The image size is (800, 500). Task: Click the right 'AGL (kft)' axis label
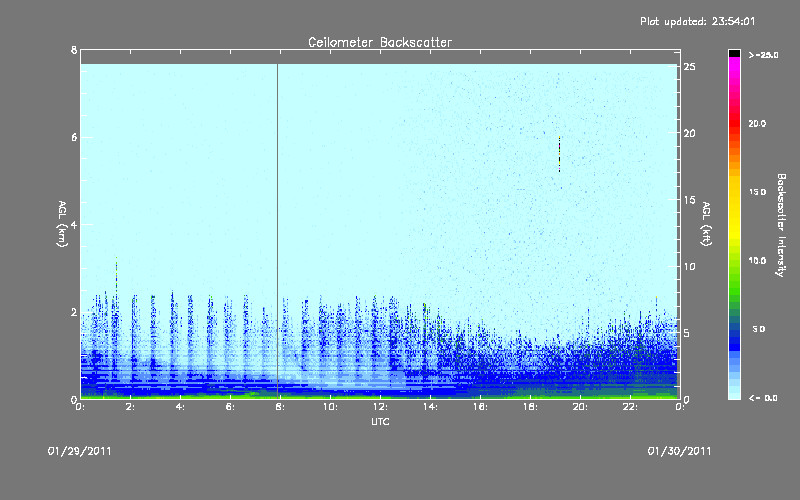(707, 224)
